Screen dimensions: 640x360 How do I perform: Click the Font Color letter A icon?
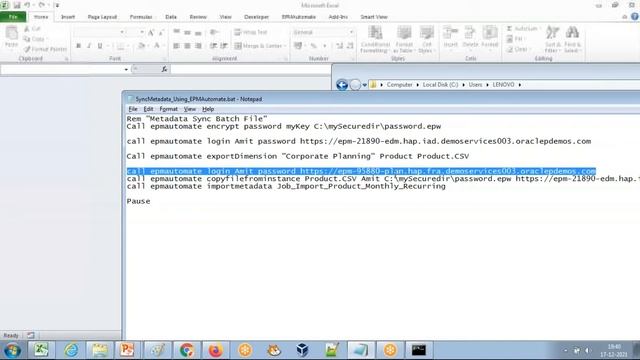pos(157,46)
